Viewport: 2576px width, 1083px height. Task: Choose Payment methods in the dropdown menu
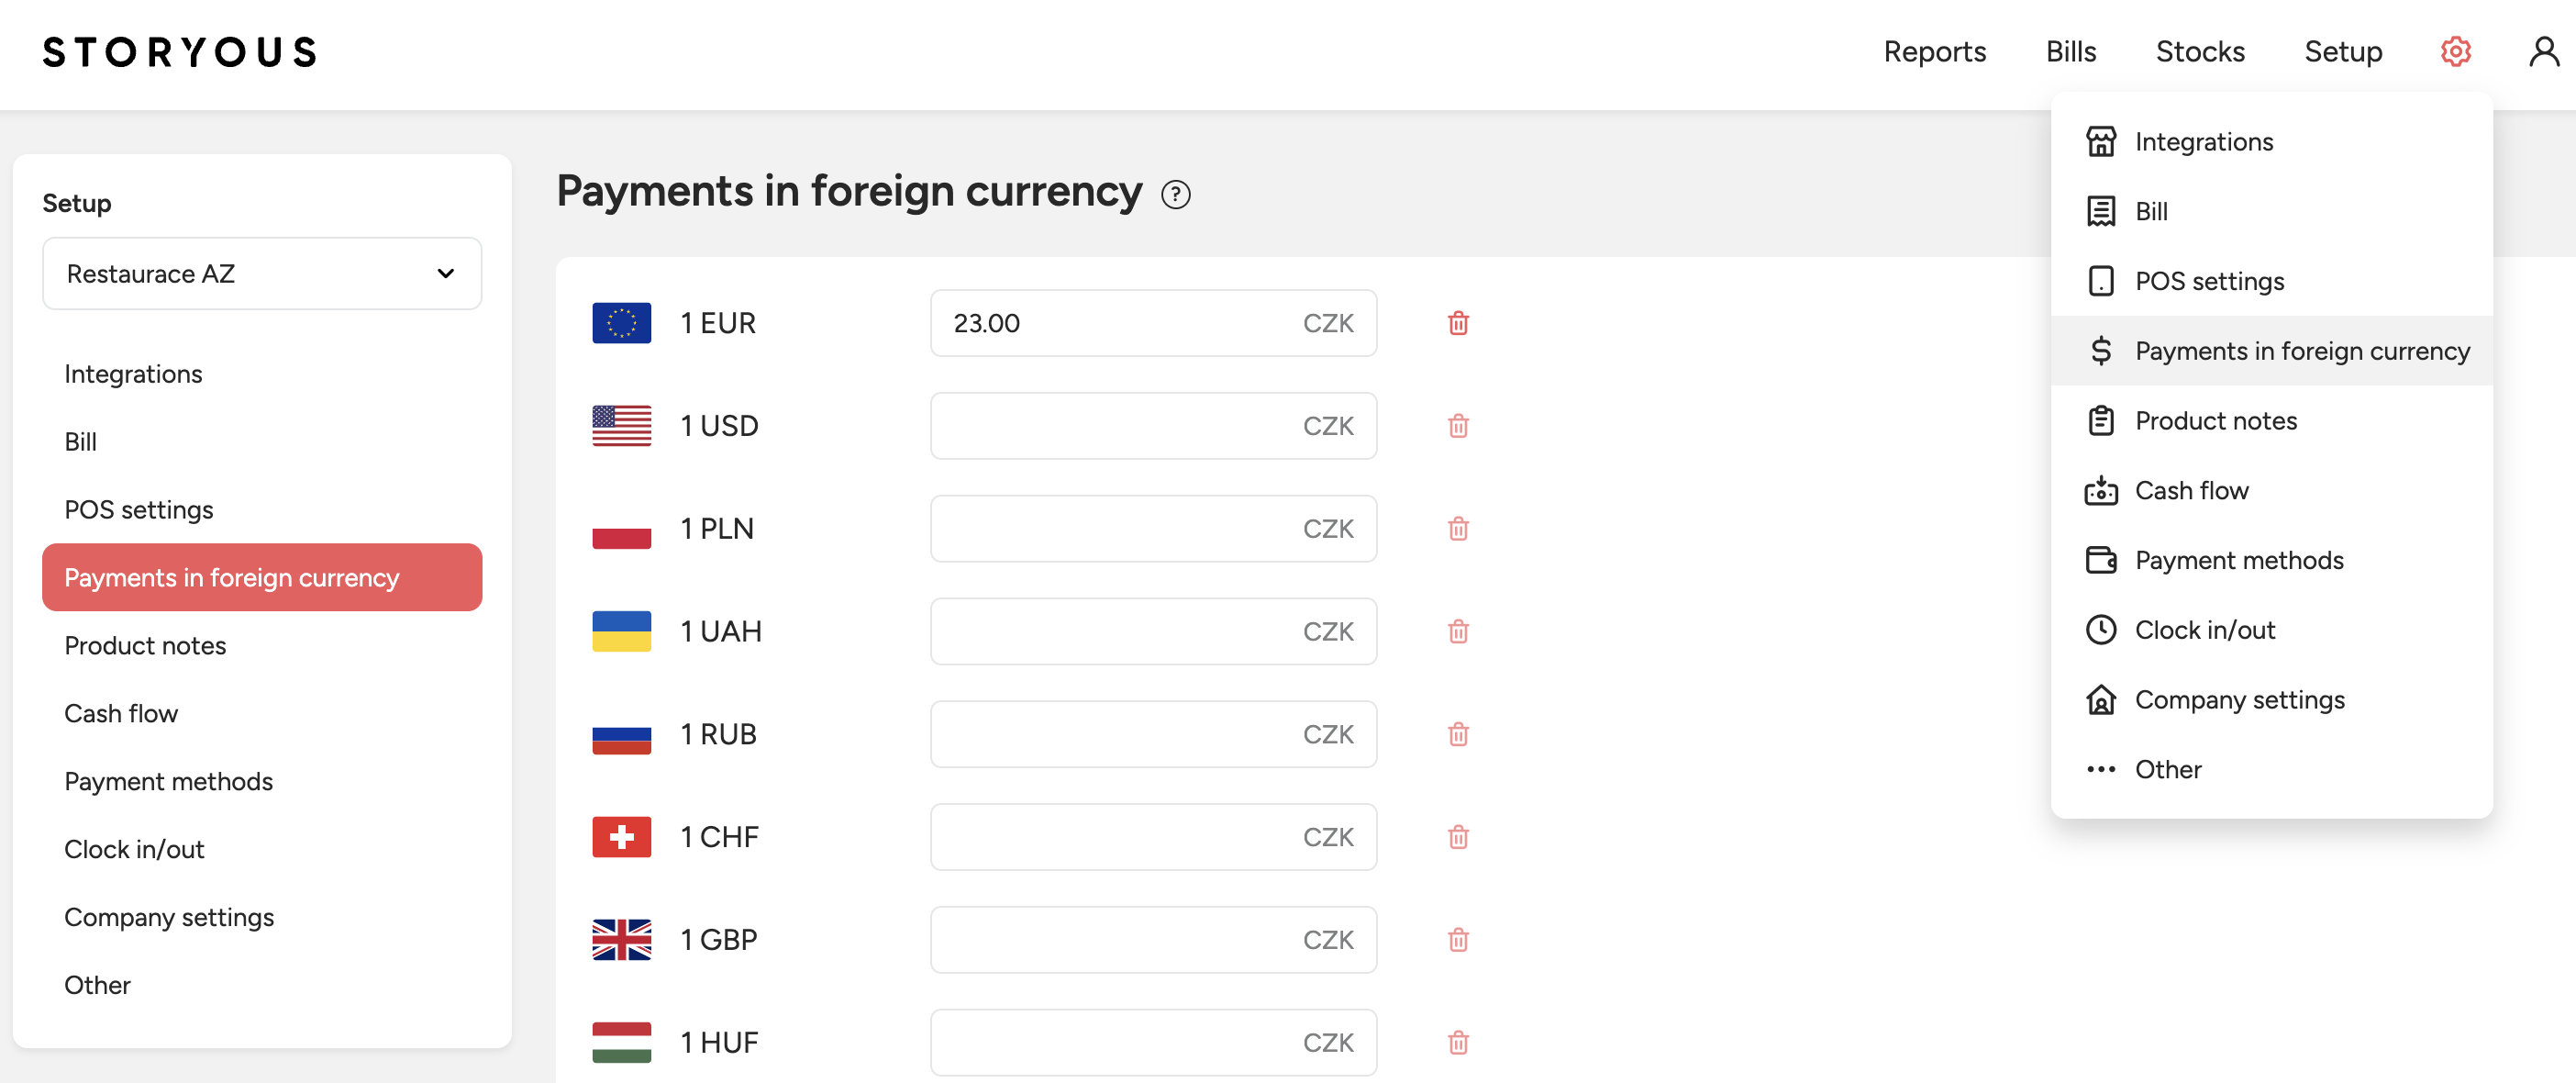(2238, 560)
